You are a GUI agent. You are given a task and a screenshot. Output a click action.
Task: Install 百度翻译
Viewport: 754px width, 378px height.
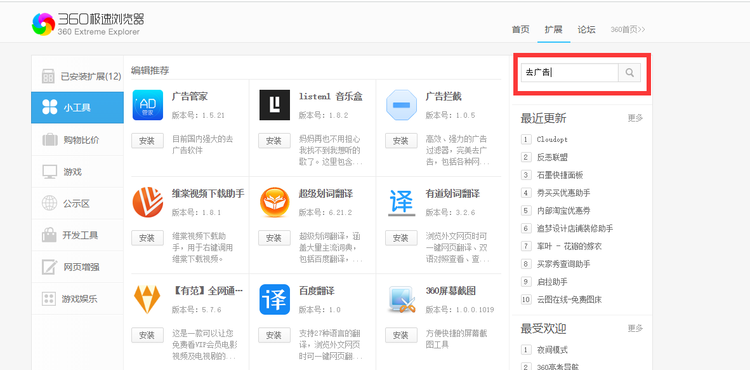pos(274,335)
